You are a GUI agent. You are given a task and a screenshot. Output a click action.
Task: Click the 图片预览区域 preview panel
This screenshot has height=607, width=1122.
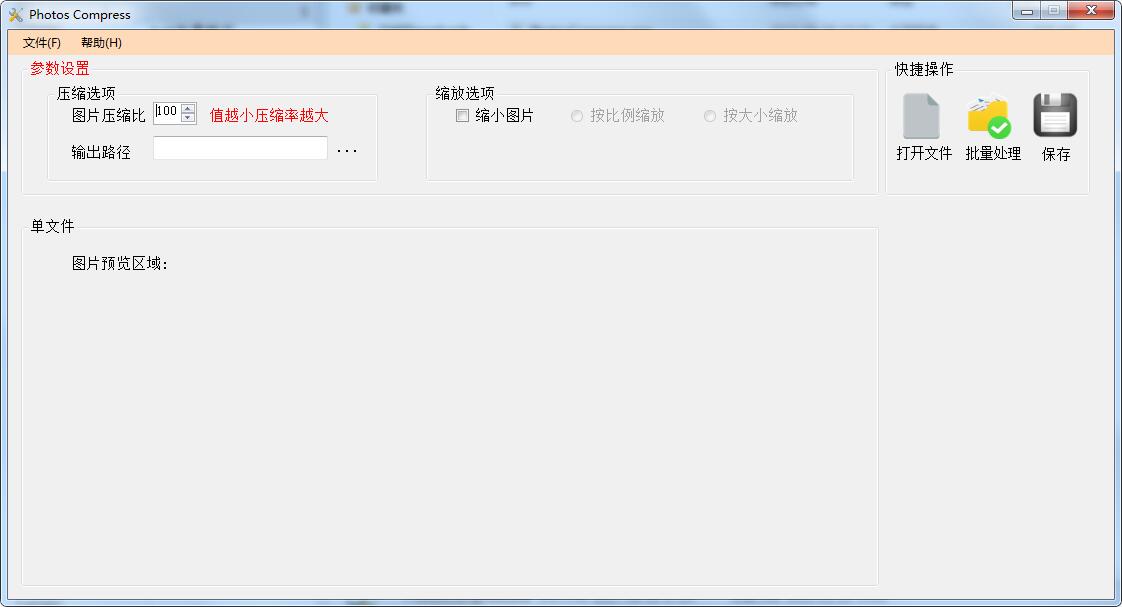click(x=450, y=420)
